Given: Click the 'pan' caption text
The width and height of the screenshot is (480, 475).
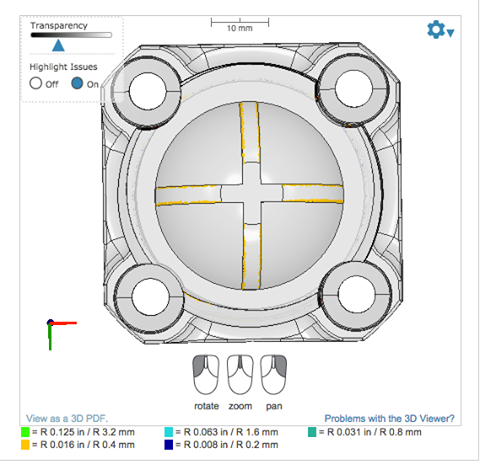Looking at the screenshot, I should [x=274, y=407].
